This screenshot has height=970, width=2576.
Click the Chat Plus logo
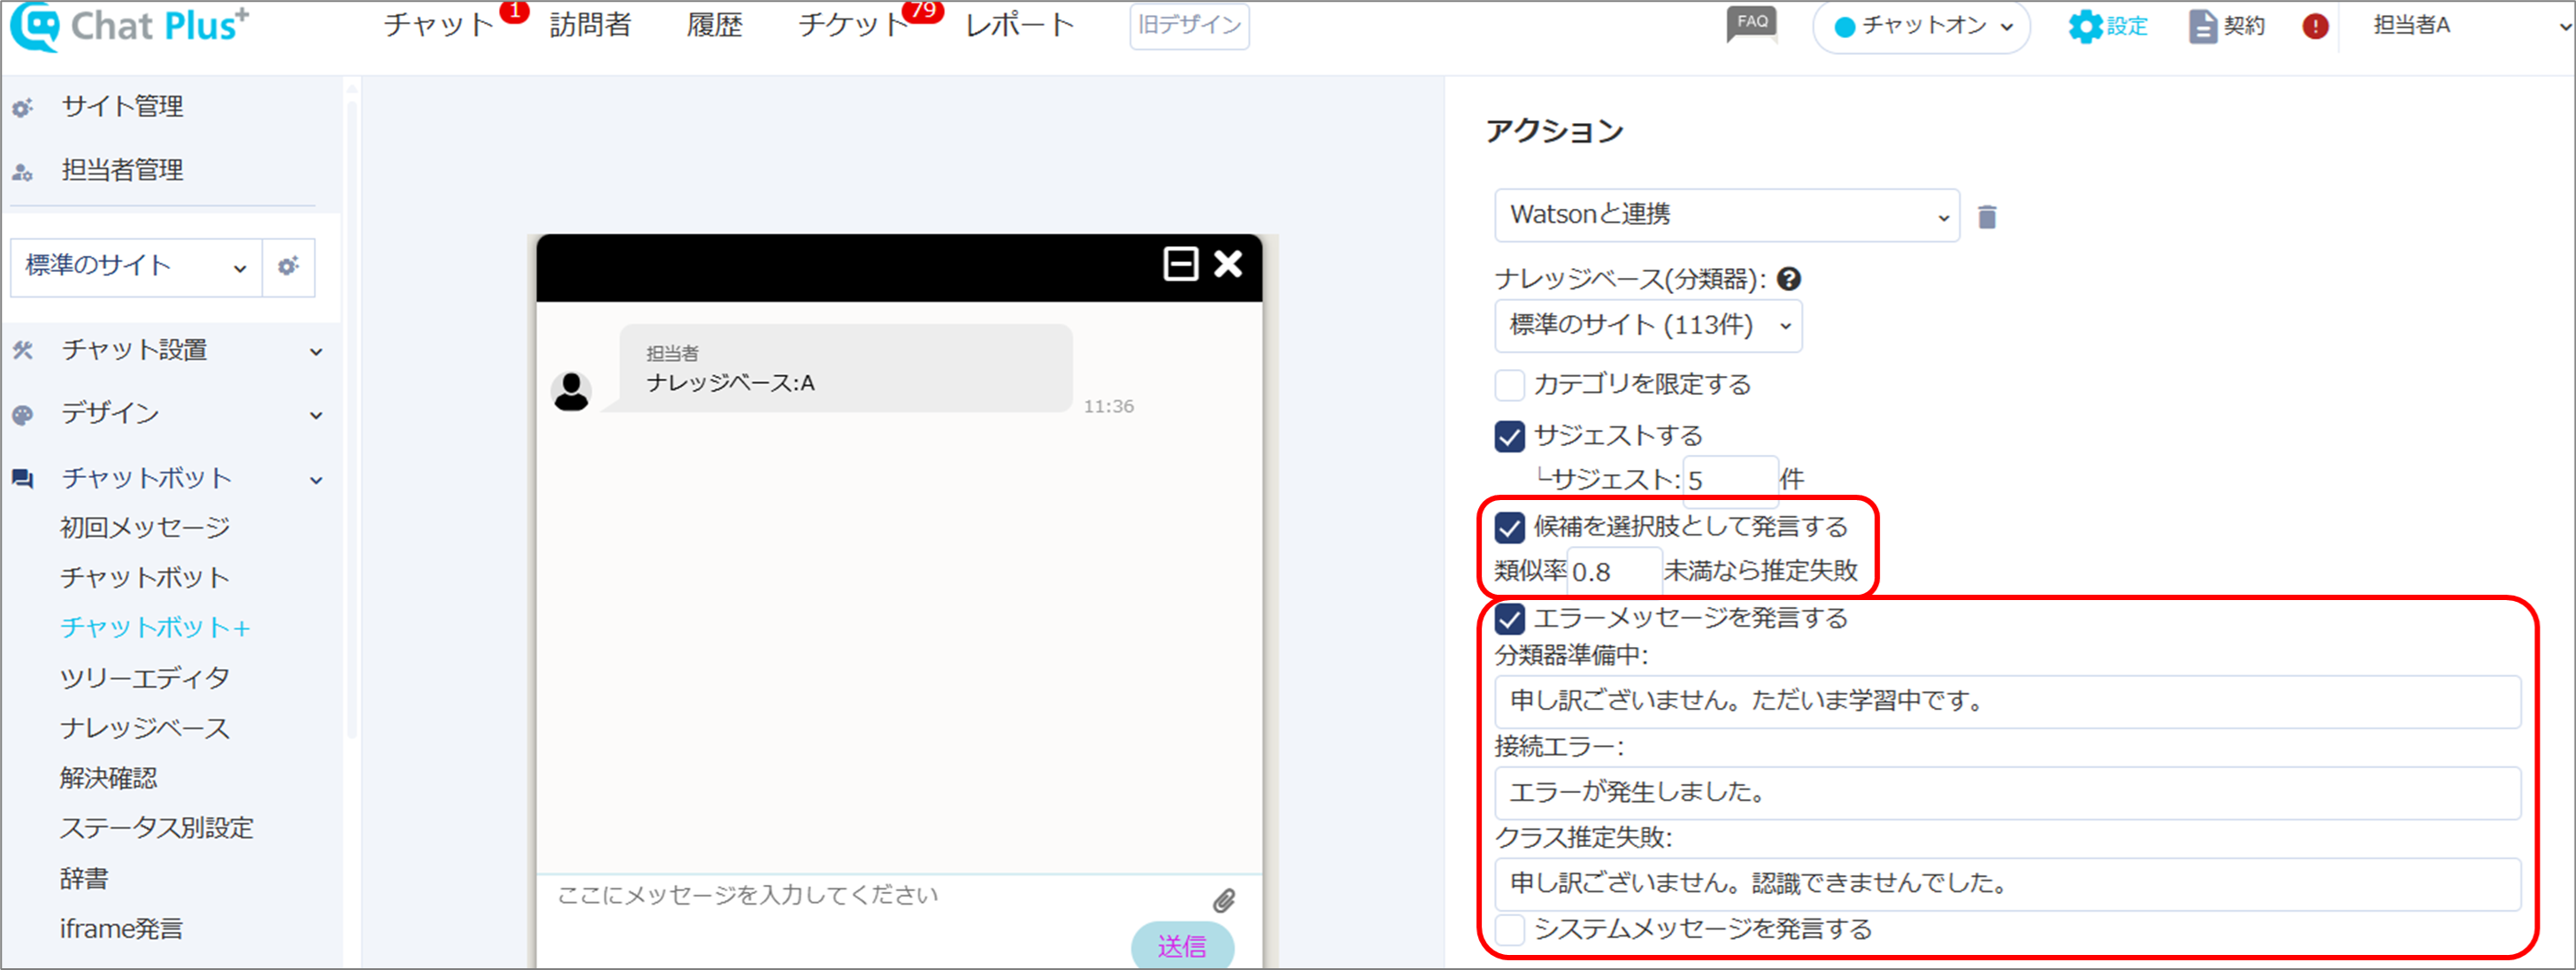point(130,26)
